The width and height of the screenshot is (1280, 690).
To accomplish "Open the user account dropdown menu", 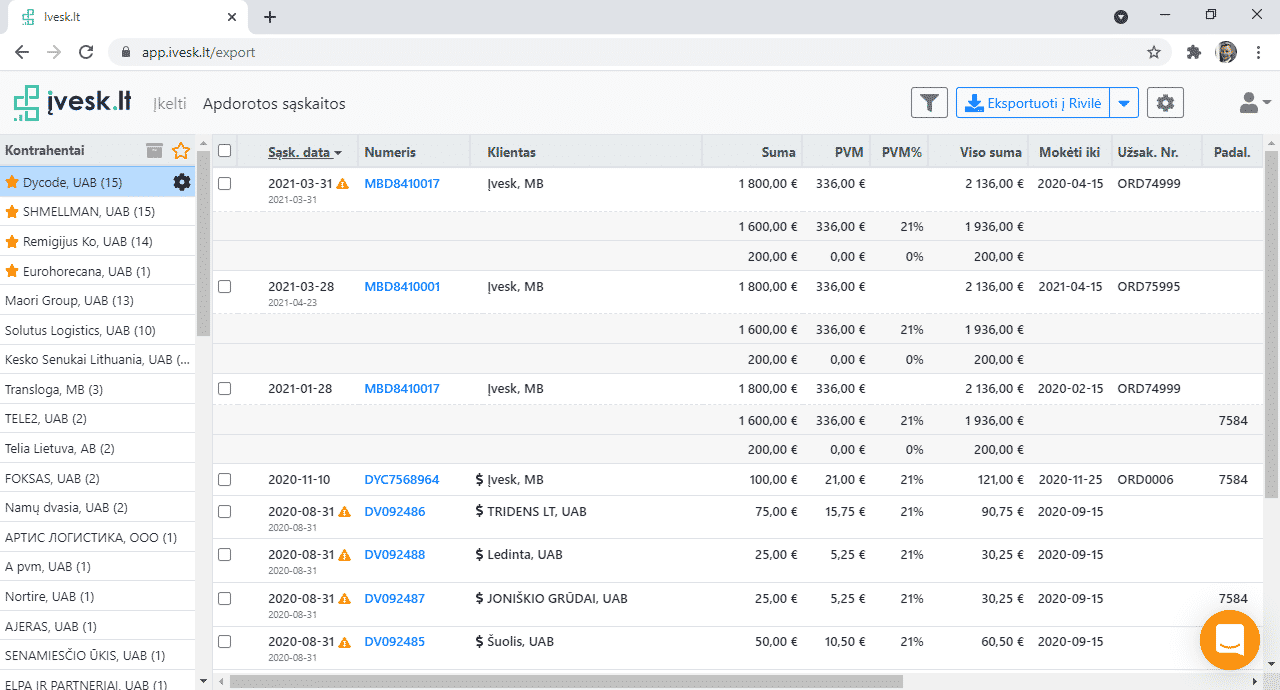I will click(x=1253, y=102).
